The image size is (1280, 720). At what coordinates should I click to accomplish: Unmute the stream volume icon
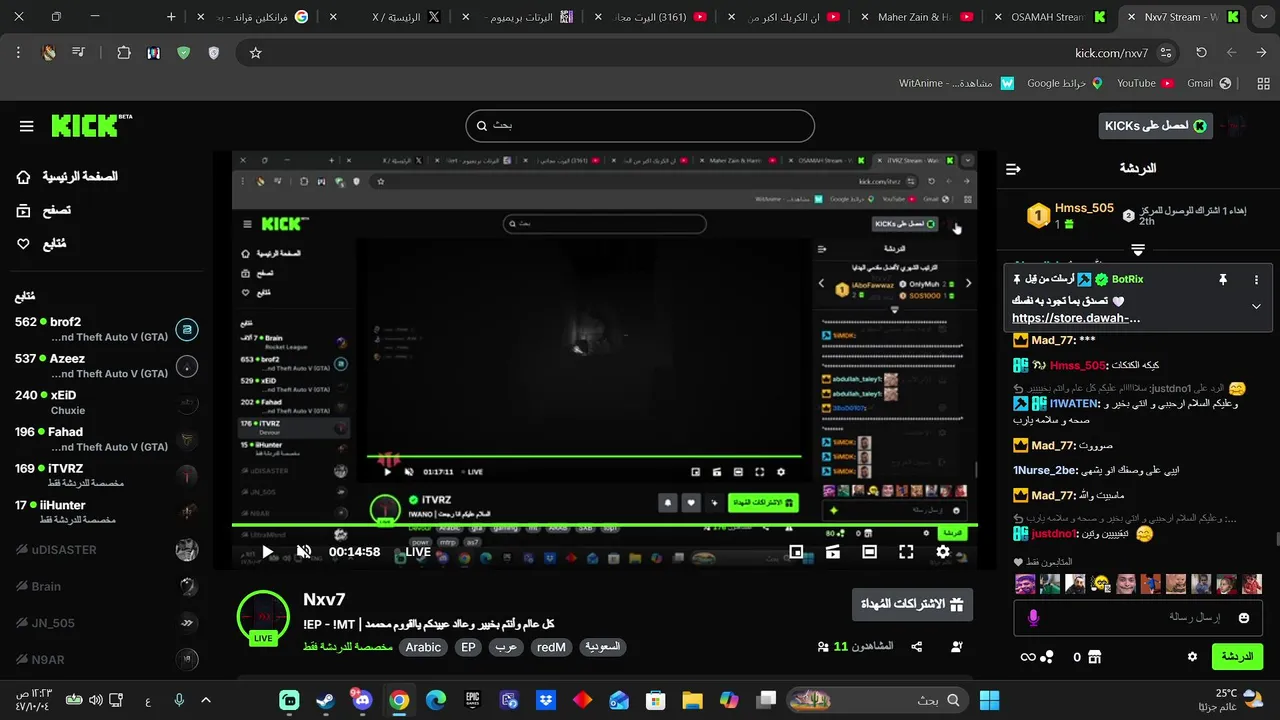[x=304, y=551]
